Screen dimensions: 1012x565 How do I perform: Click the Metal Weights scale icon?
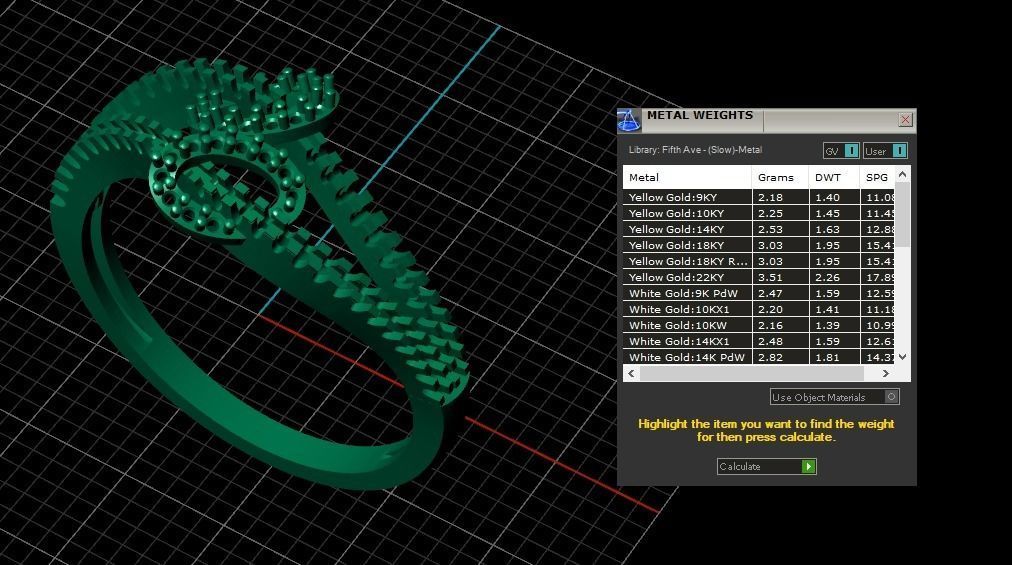629,120
